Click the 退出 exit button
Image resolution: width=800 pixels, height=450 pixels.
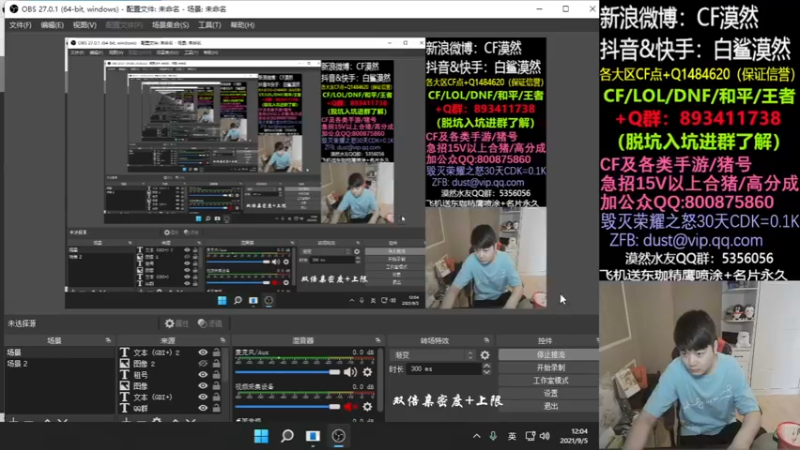549,406
